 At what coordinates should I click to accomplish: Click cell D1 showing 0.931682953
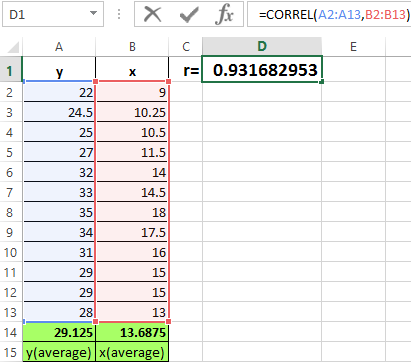[262, 69]
